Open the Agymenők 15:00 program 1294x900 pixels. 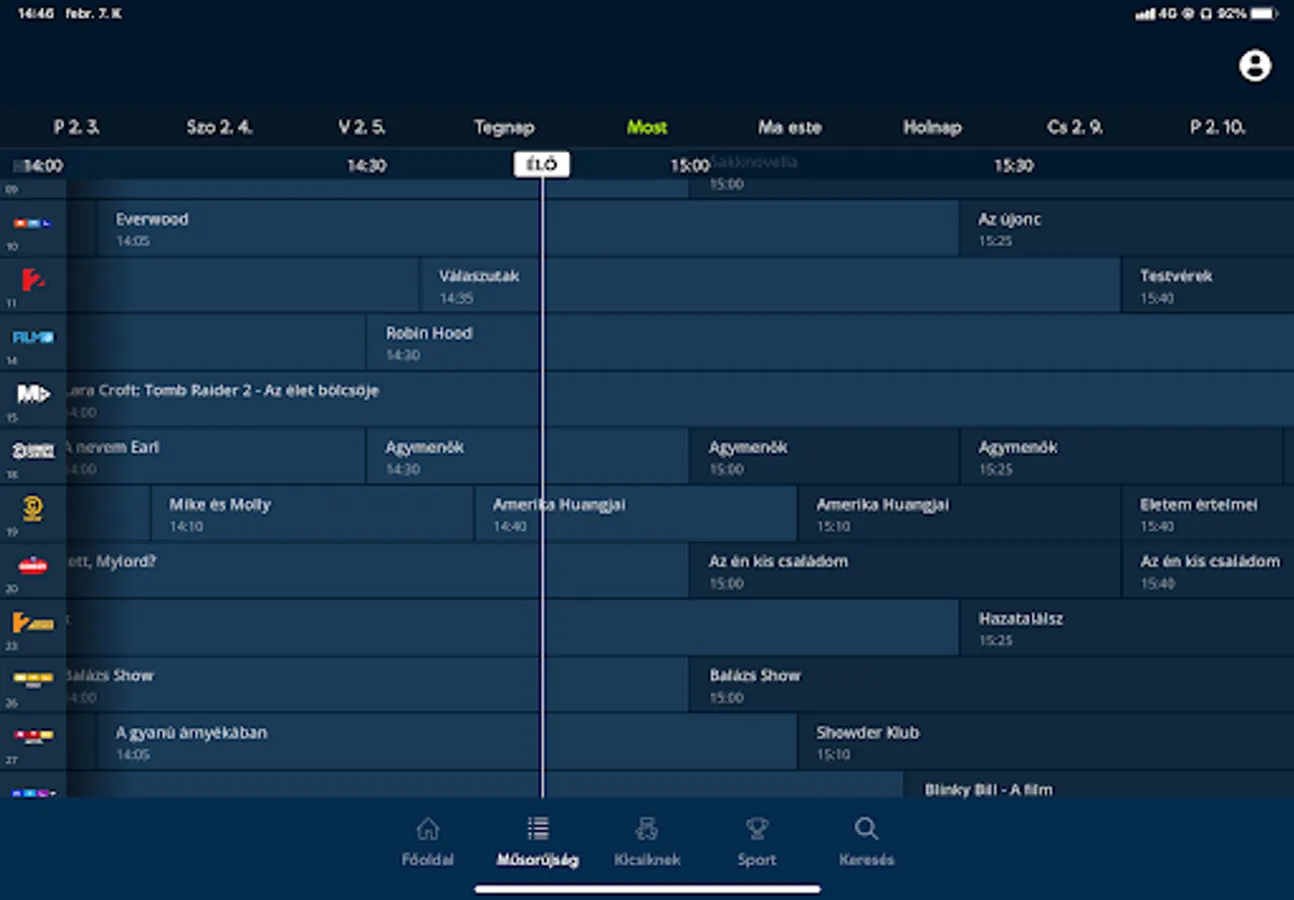point(824,456)
